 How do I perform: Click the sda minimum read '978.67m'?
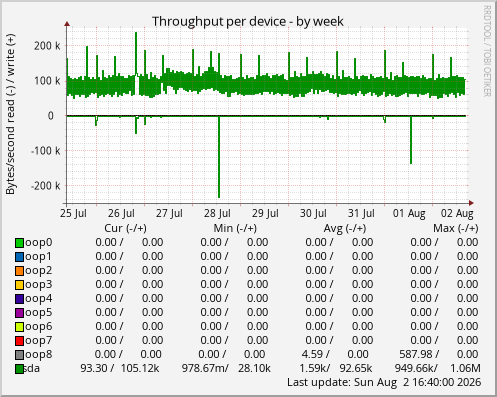(203, 368)
